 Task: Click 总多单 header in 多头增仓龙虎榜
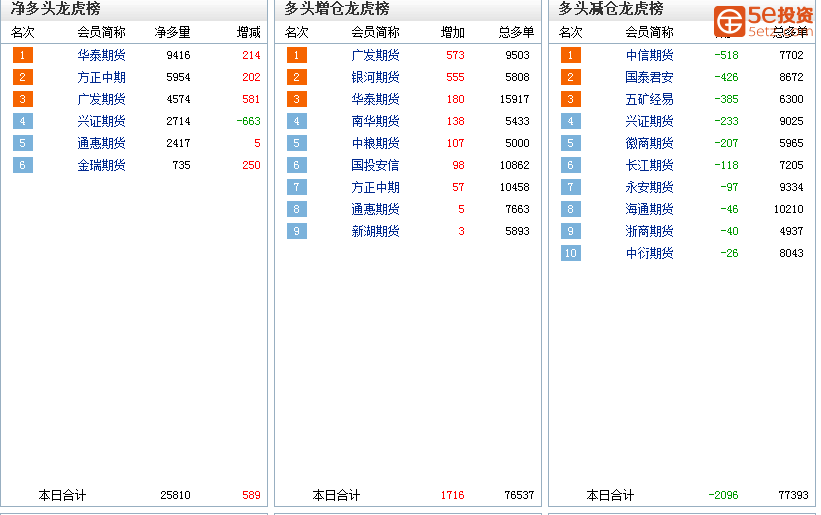click(x=516, y=32)
